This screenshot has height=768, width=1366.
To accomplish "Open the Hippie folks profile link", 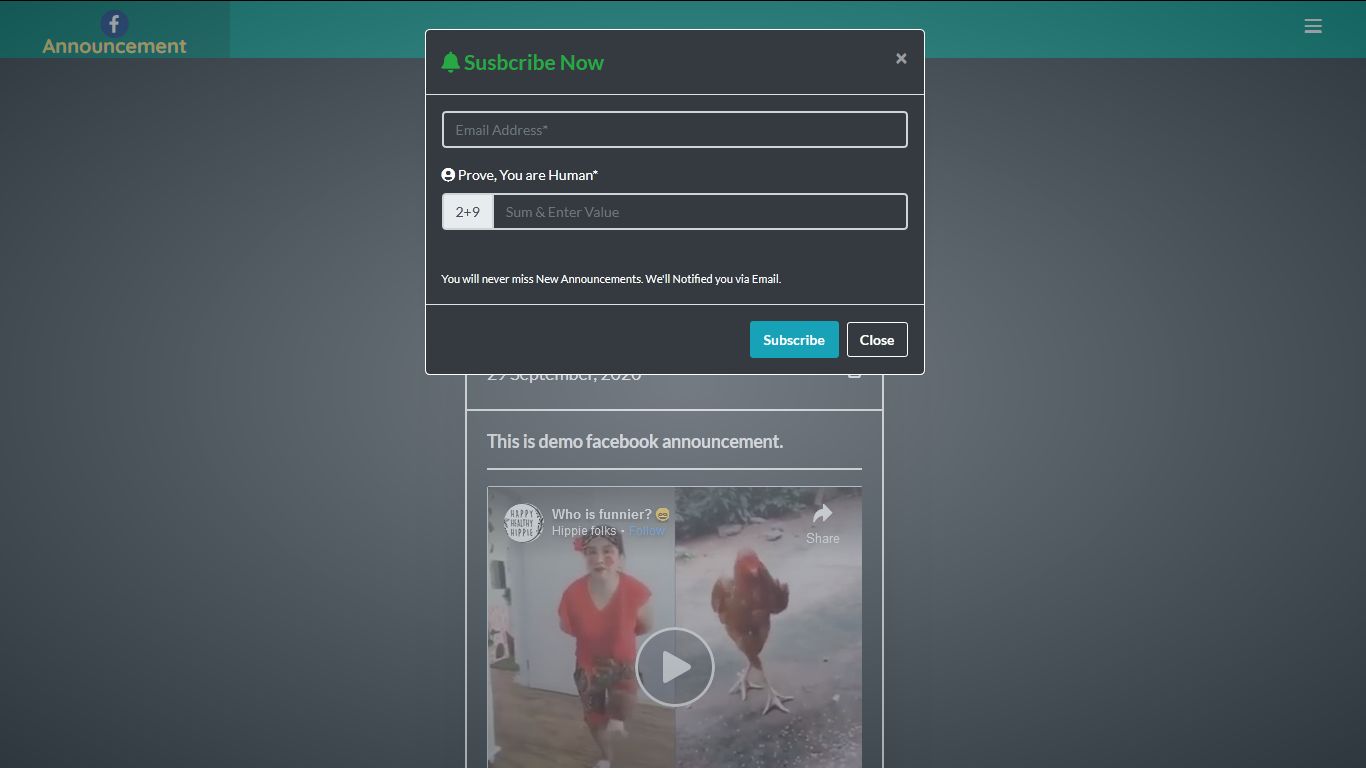I will click(x=583, y=530).
